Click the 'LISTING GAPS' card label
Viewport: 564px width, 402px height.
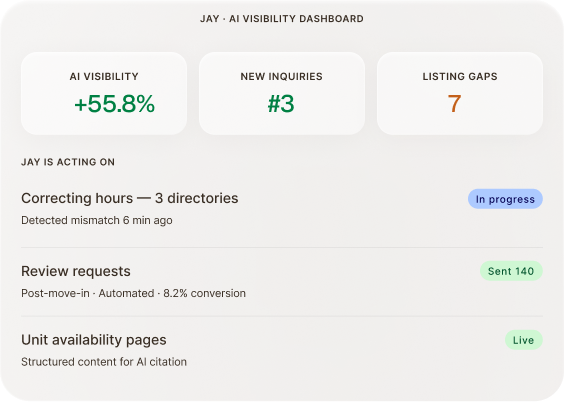[x=460, y=76]
